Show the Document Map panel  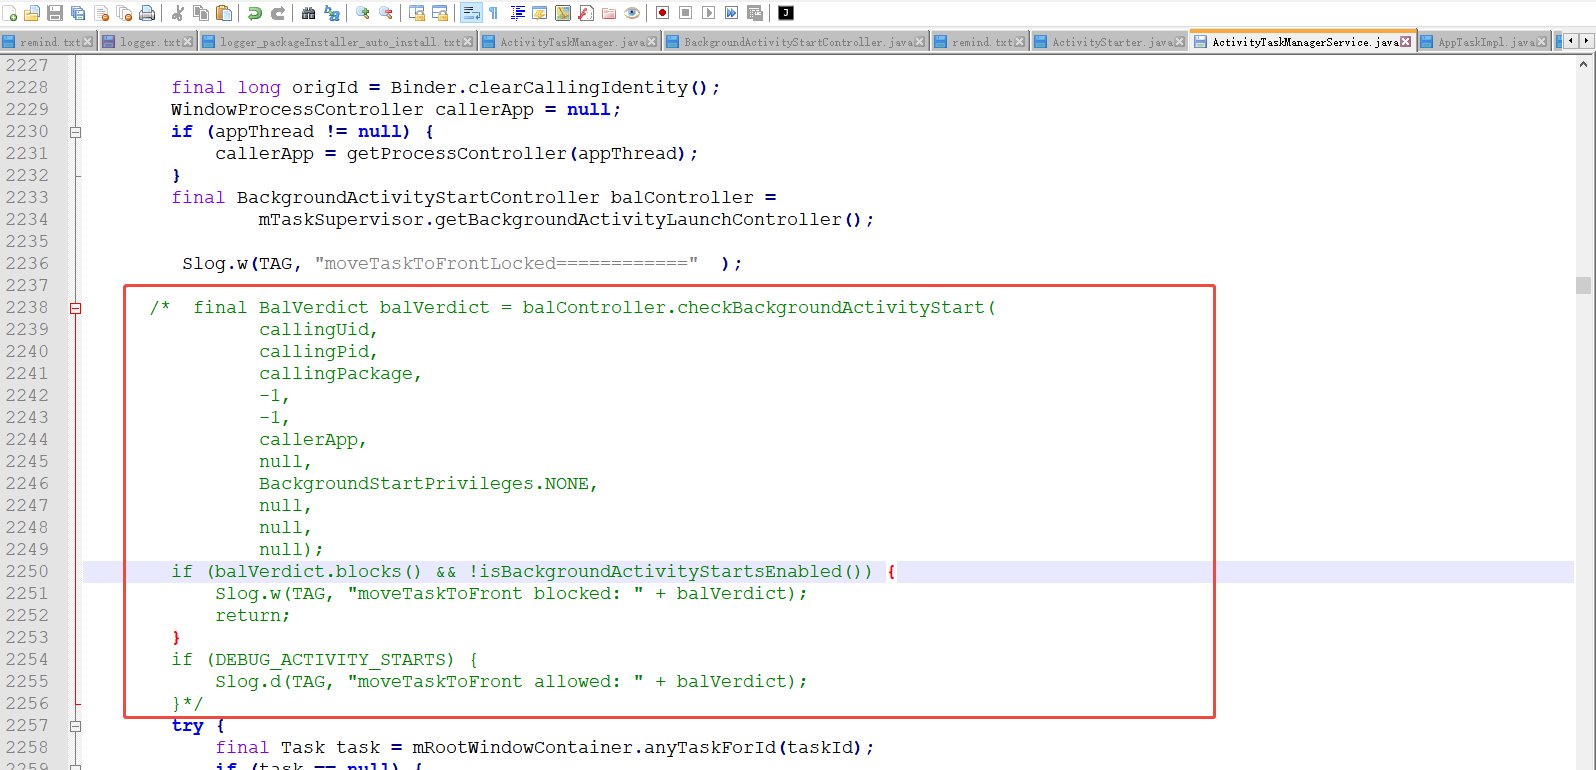[562, 13]
